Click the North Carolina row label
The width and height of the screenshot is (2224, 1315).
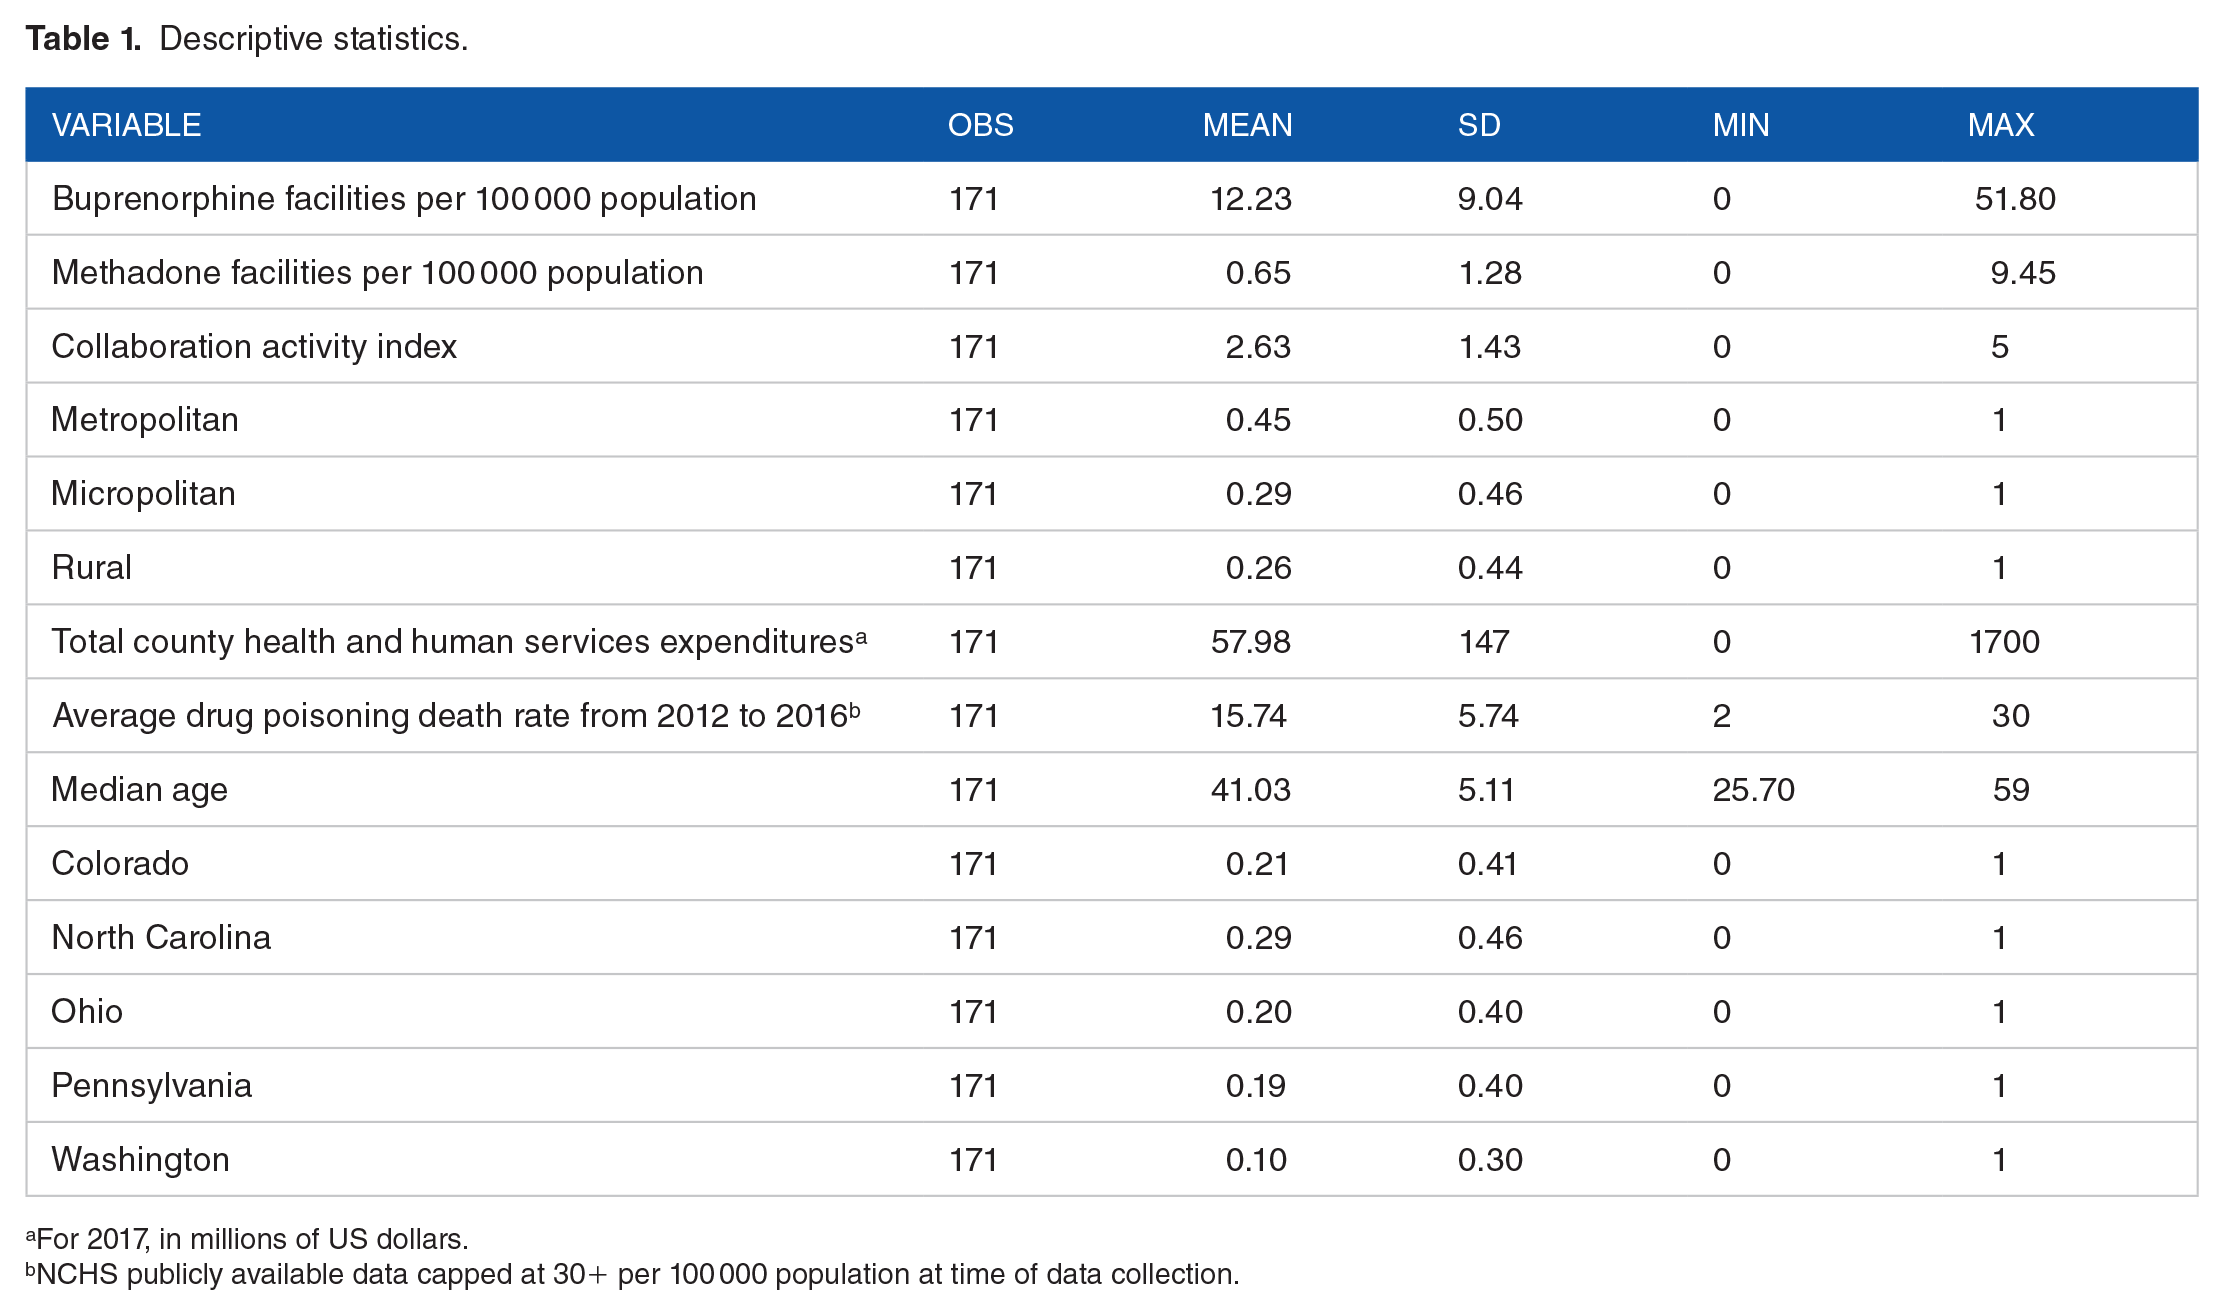pyautogui.click(x=161, y=938)
